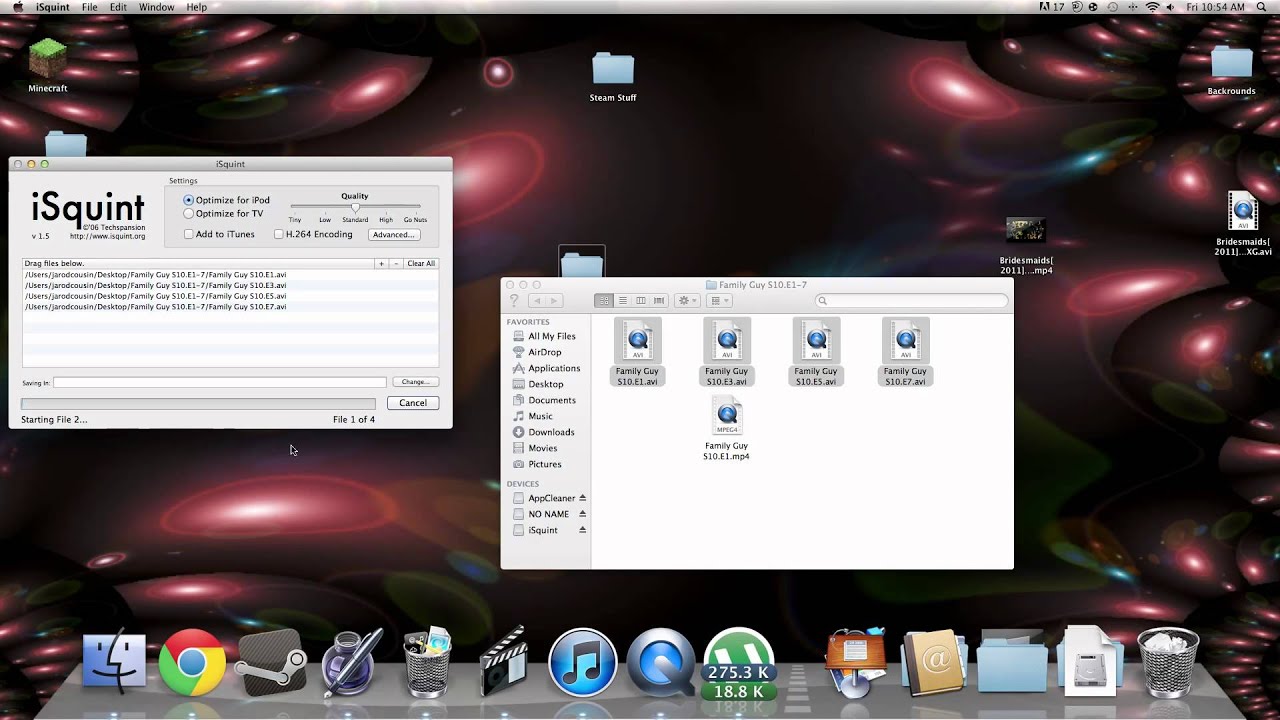The image size is (1280, 720).
Task: Eject the iSquint device
Action: coord(582,530)
